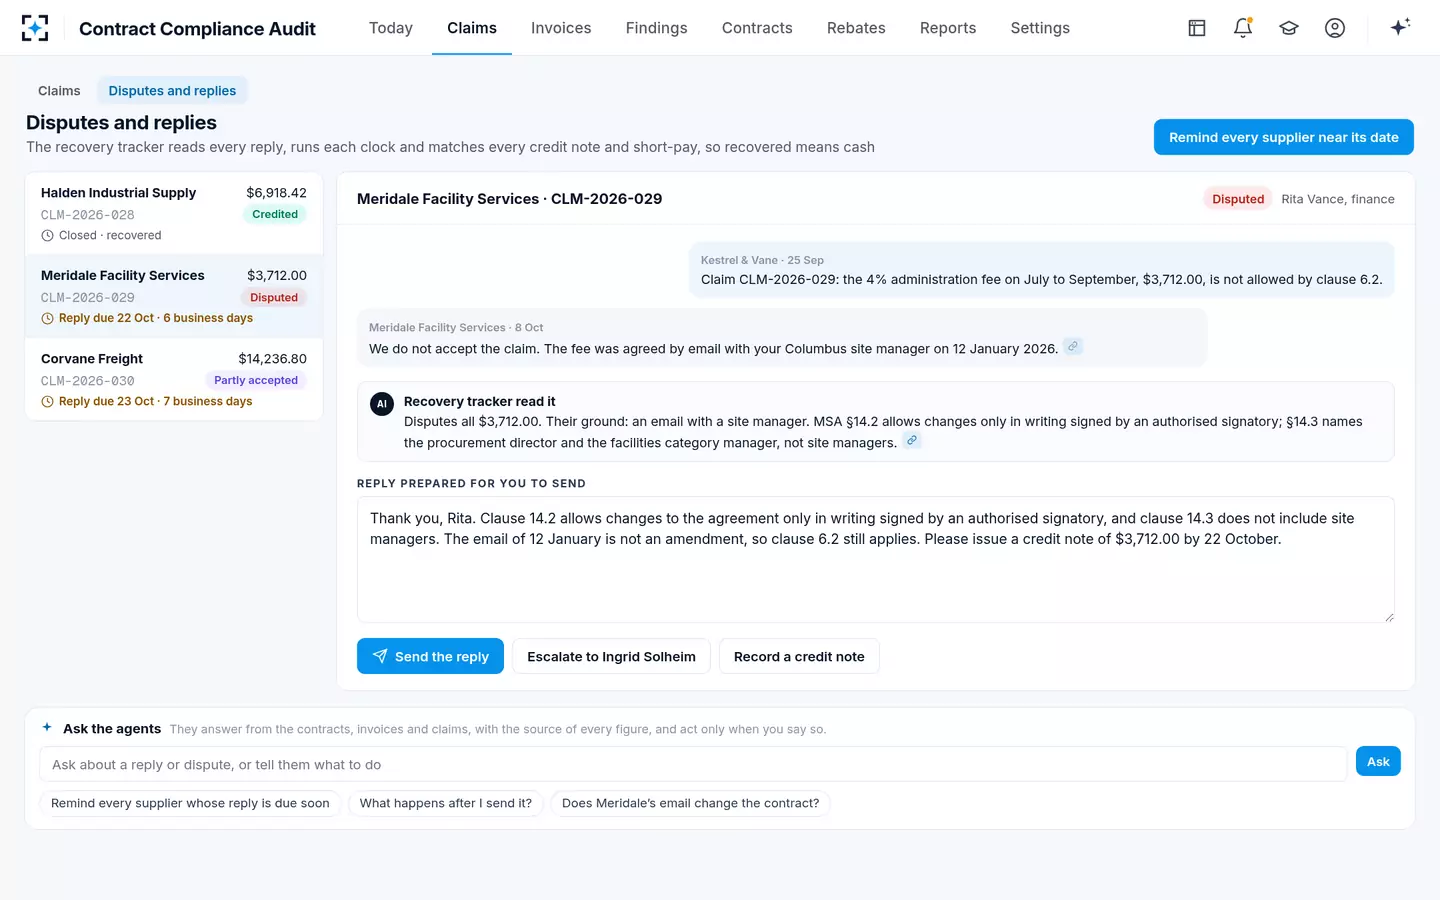
Task: Open the Findings tab
Action: (x=657, y=28)
